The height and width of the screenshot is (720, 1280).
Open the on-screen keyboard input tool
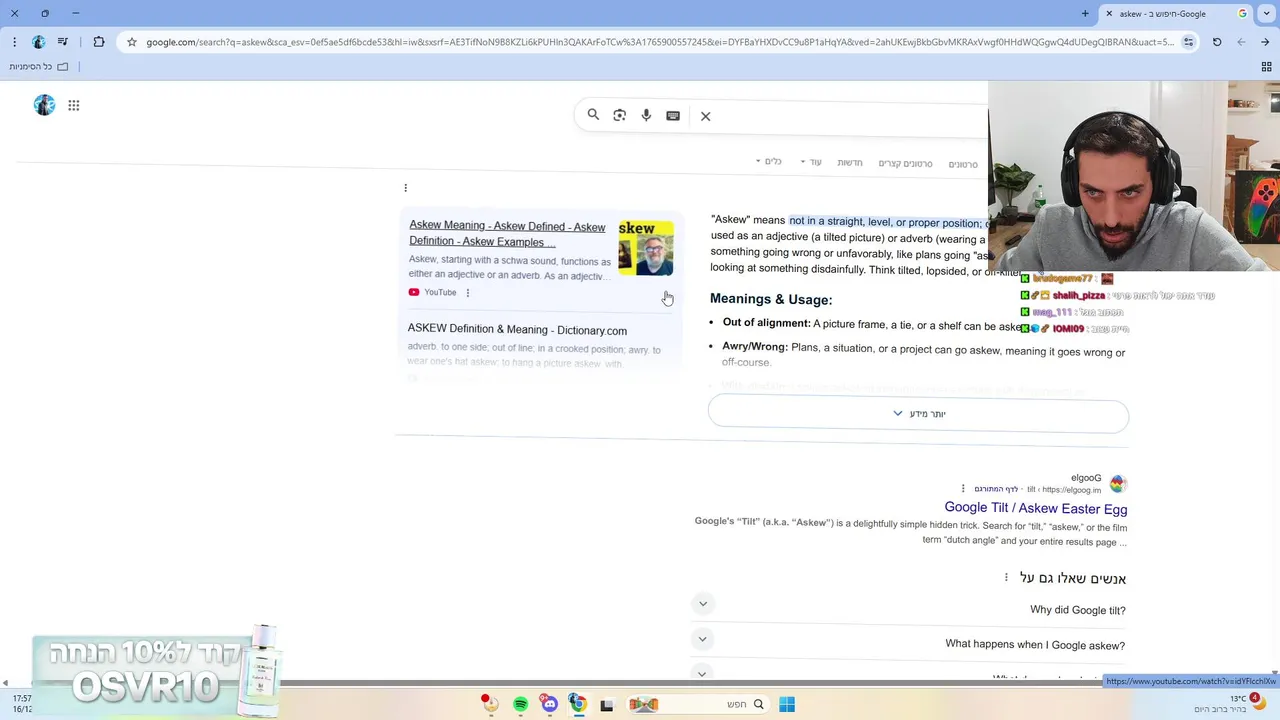pyautogui.click(x=673, y=116)
